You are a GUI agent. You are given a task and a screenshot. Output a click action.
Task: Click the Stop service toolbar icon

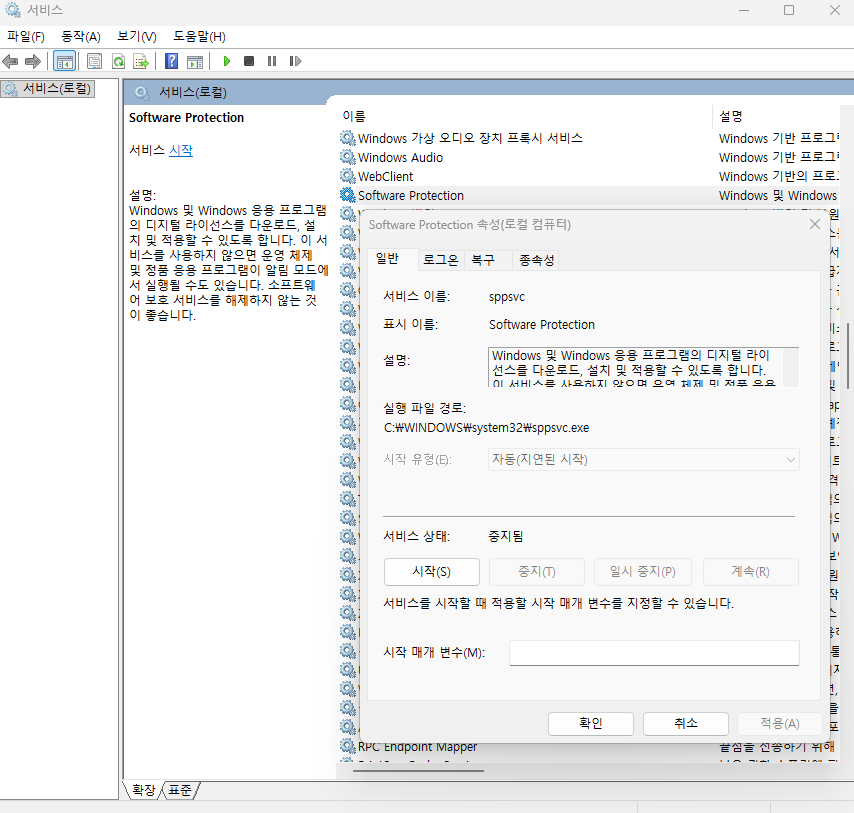point(249,61)
